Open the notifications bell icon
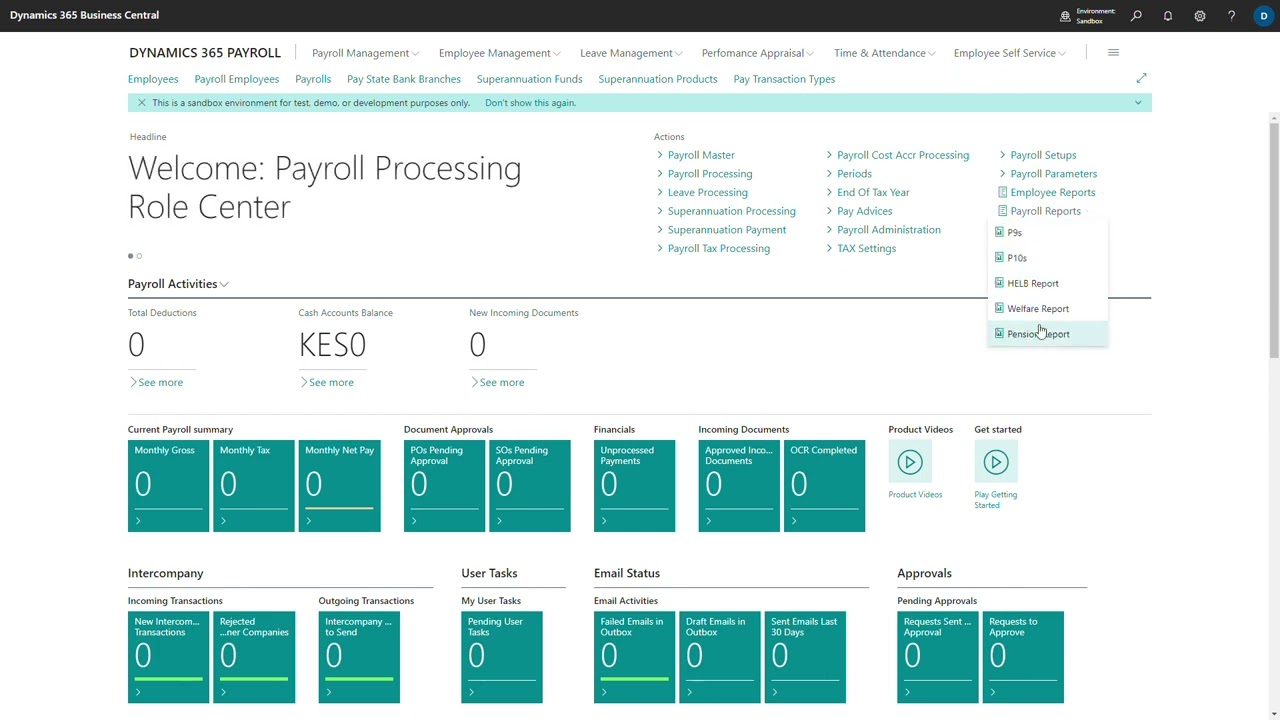The image size is (1280, 720). [1168, 16]
